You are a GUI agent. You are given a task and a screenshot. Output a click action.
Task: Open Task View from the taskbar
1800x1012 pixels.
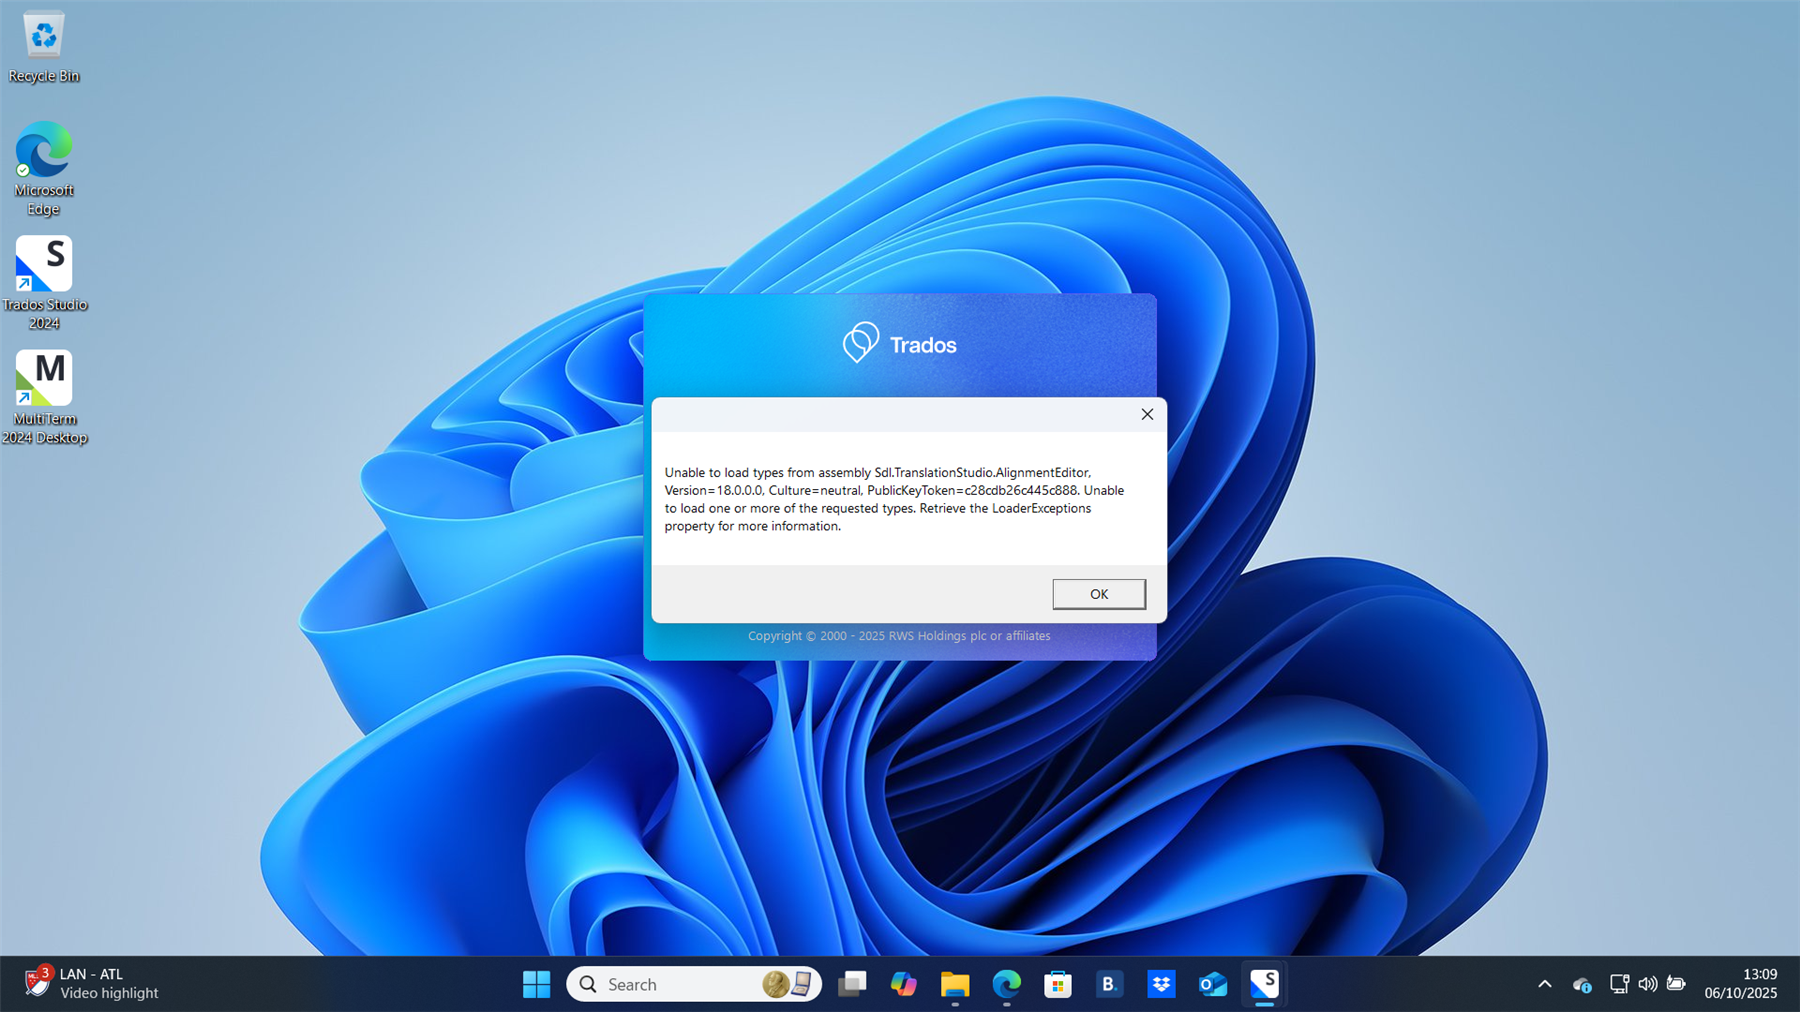pos(852,984)
